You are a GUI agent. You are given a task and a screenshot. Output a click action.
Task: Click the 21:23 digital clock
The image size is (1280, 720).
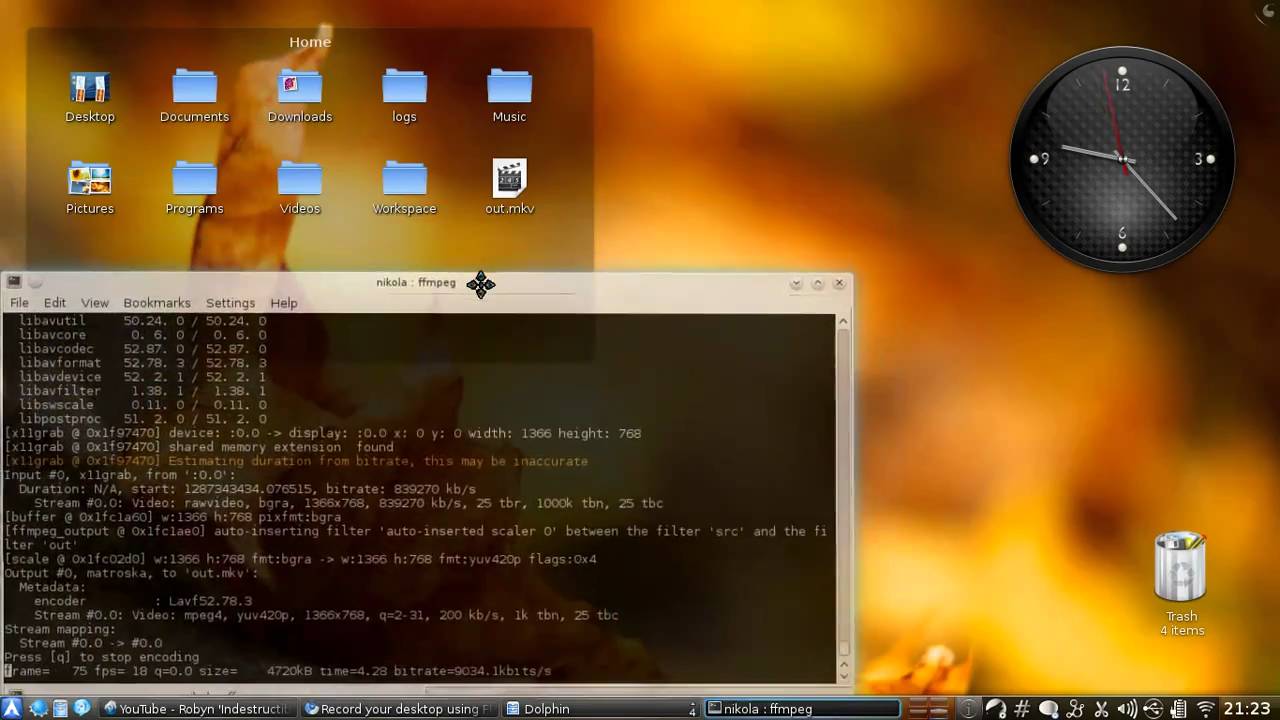tap(1247, 709)
